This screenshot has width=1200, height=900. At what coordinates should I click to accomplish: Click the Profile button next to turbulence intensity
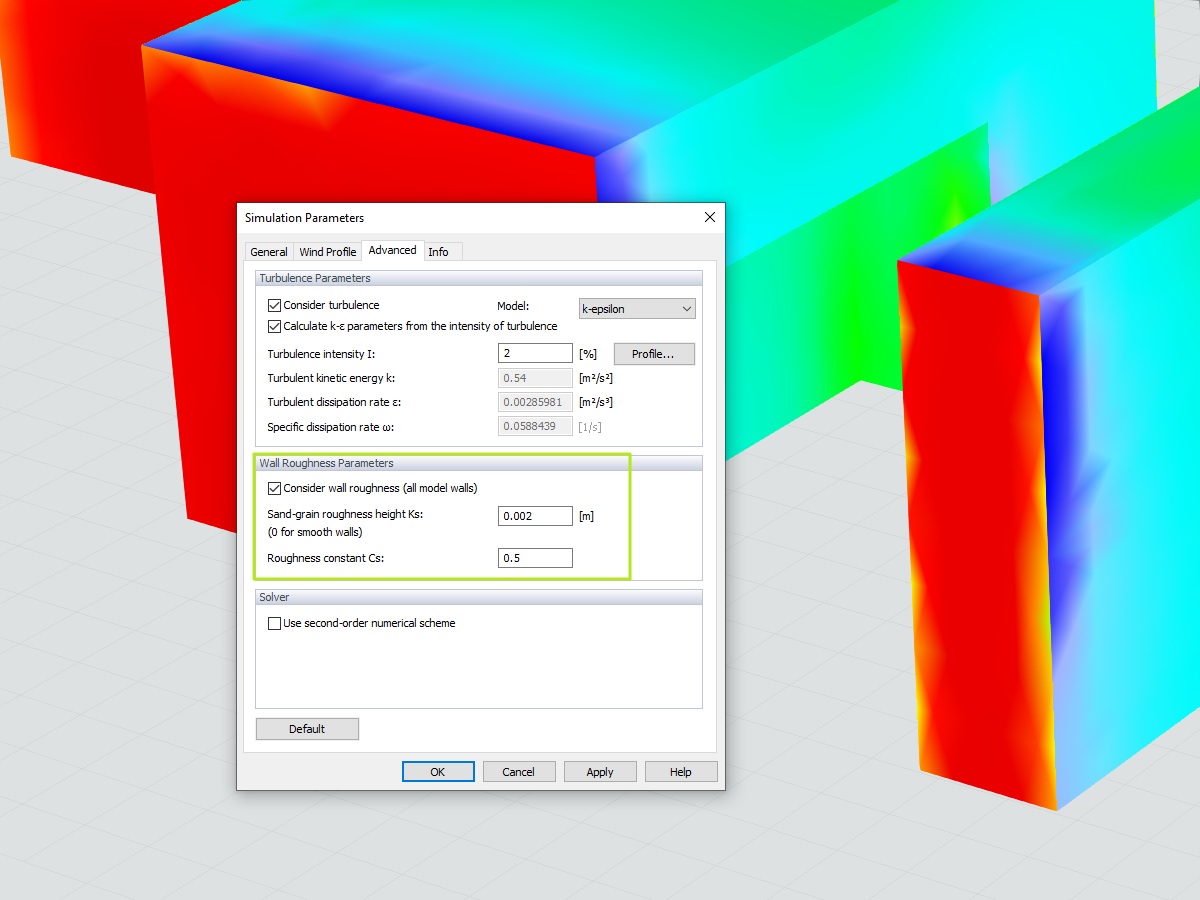click(654, 354)
